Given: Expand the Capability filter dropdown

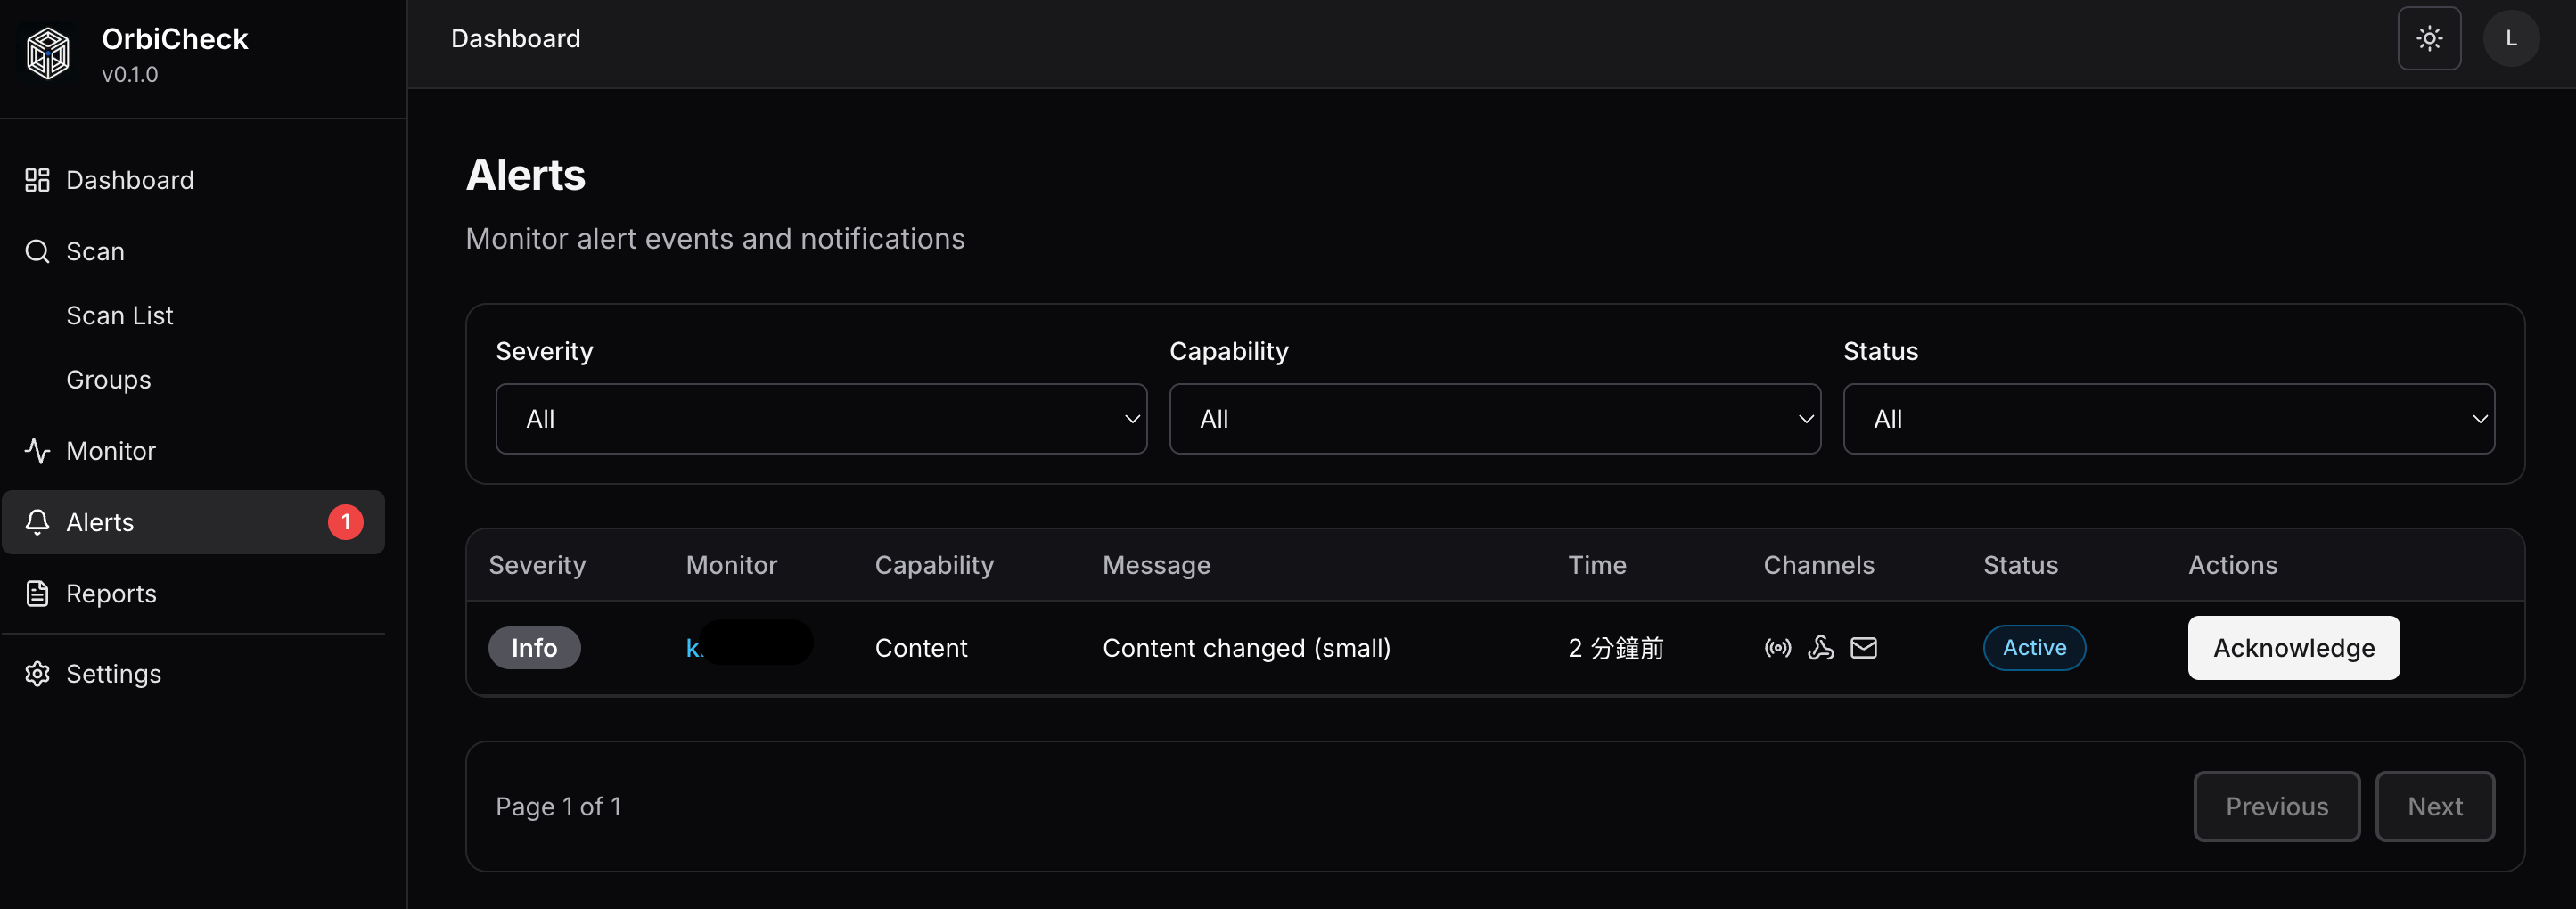Looking at the screenshot, I should point(1494,418).
